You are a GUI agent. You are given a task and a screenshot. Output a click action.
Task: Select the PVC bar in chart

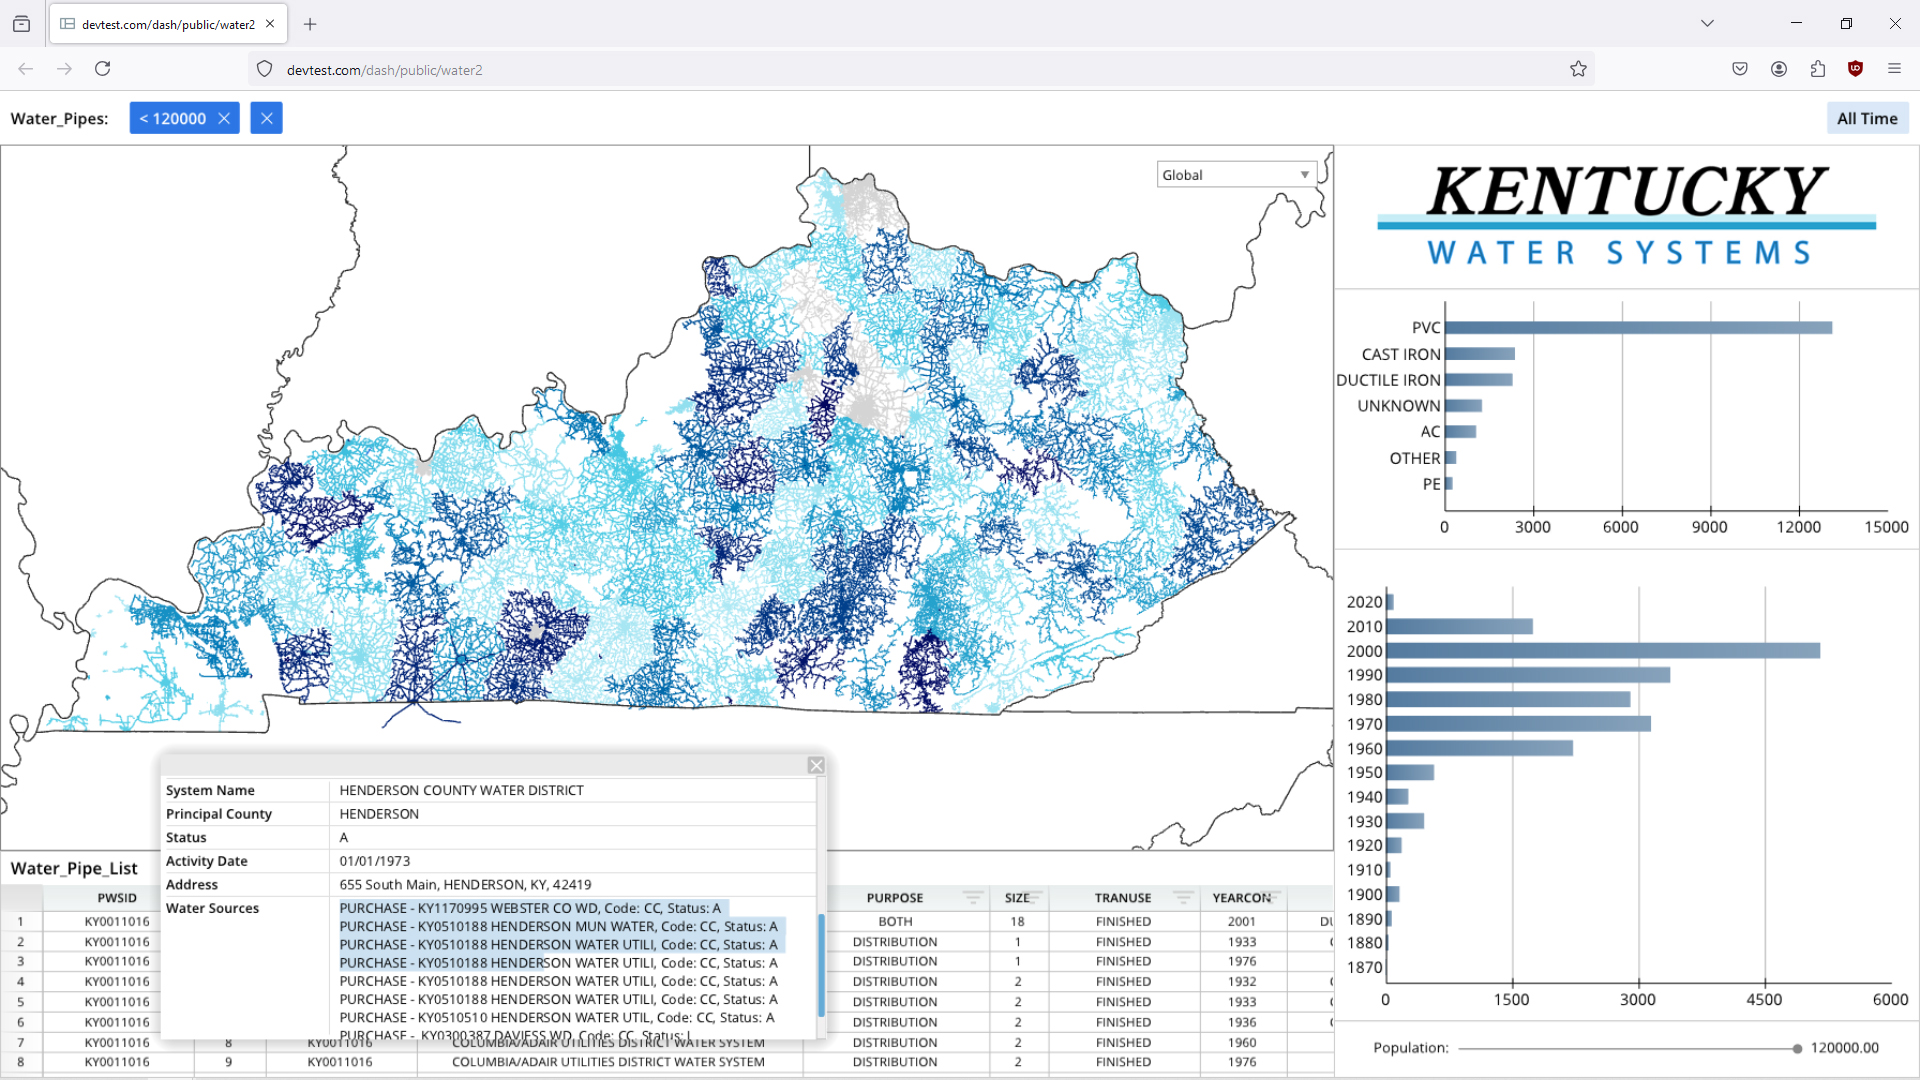(1637, 328)
